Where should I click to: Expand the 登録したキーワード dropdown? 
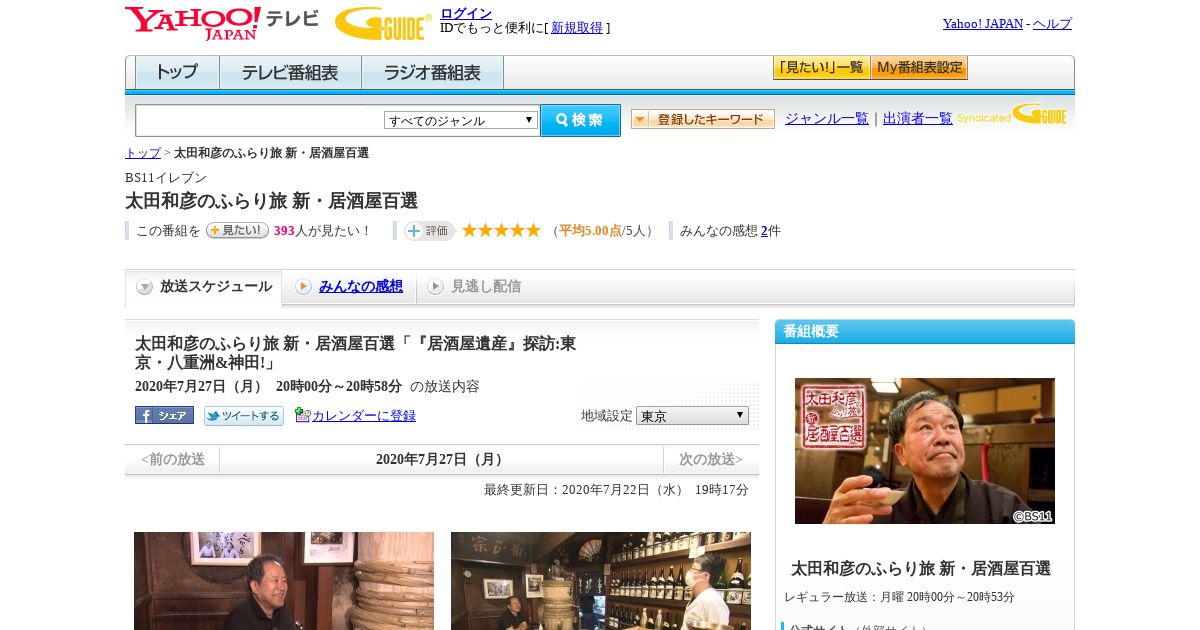point(703,119)
